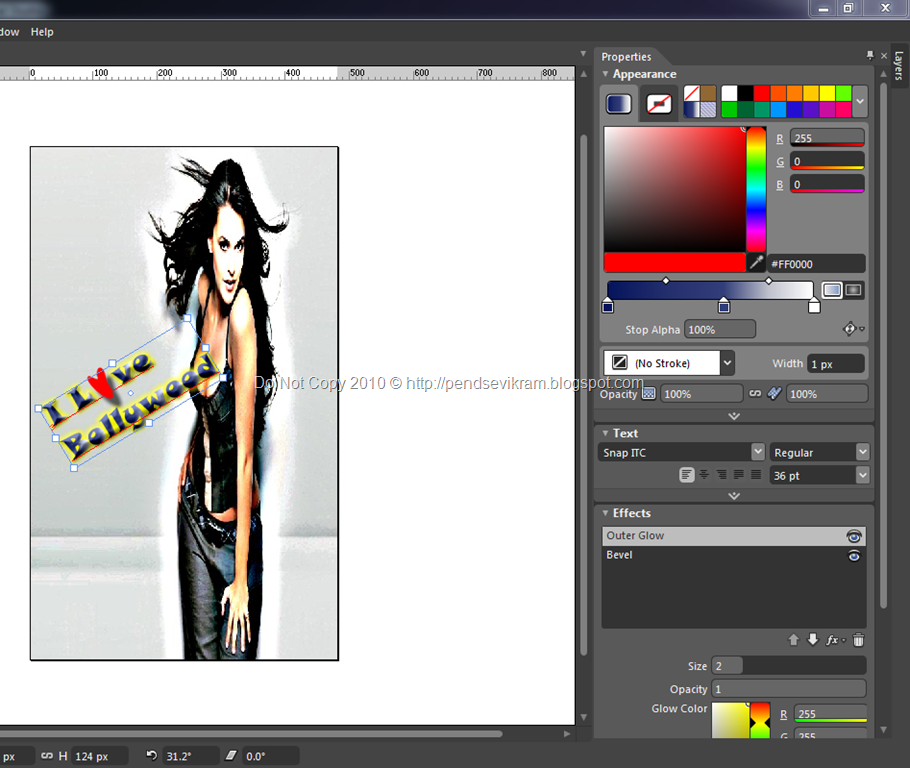This screenshot has width=910, height=768.
Task: Expand the more swatches dropdown
Action: [x=860, y=102]
